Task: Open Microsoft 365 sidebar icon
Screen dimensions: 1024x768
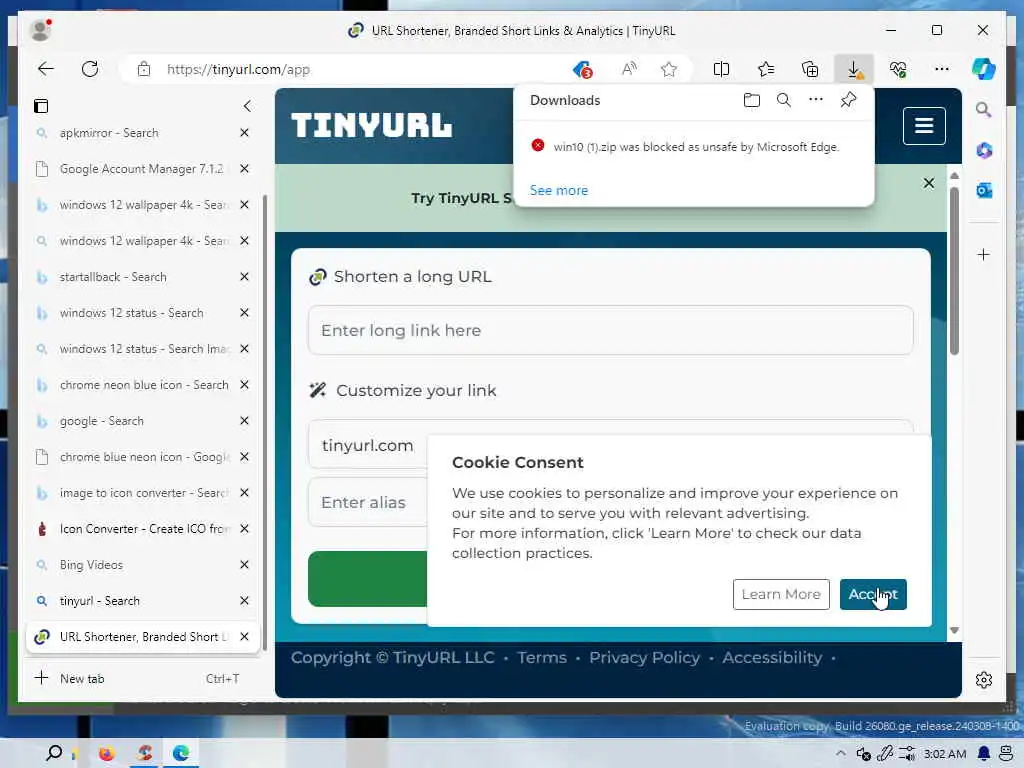Action: tap(984, 150)
